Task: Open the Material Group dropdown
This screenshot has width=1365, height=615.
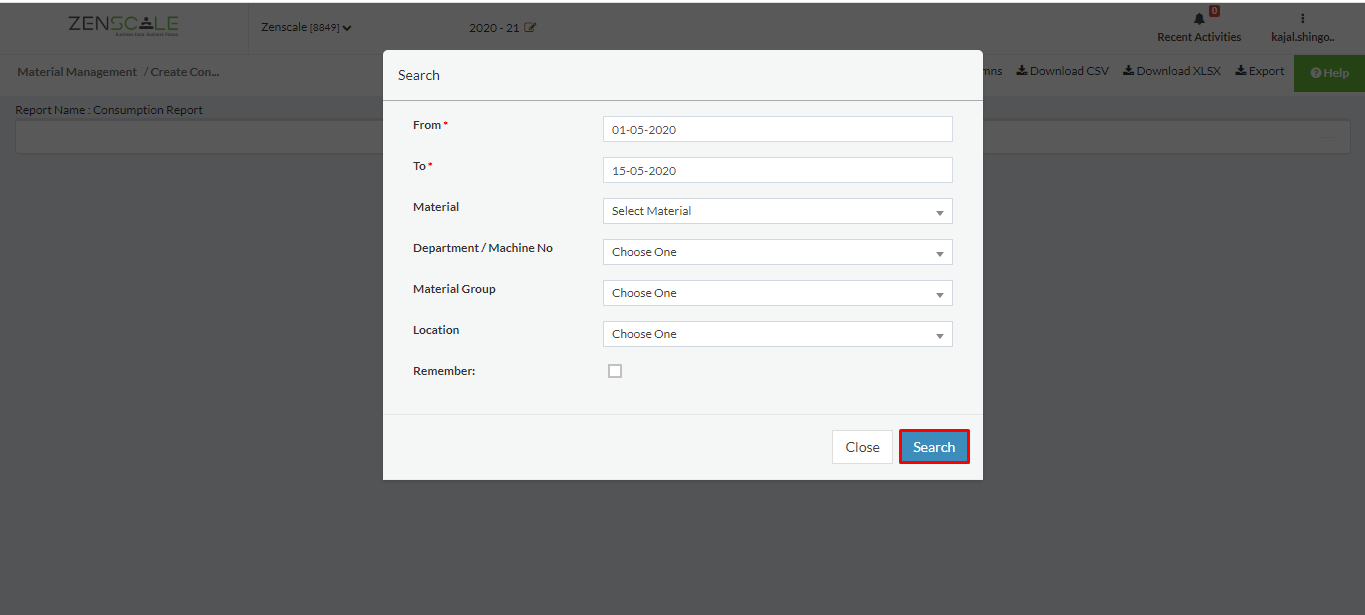Action: click(x=778, y=293)
